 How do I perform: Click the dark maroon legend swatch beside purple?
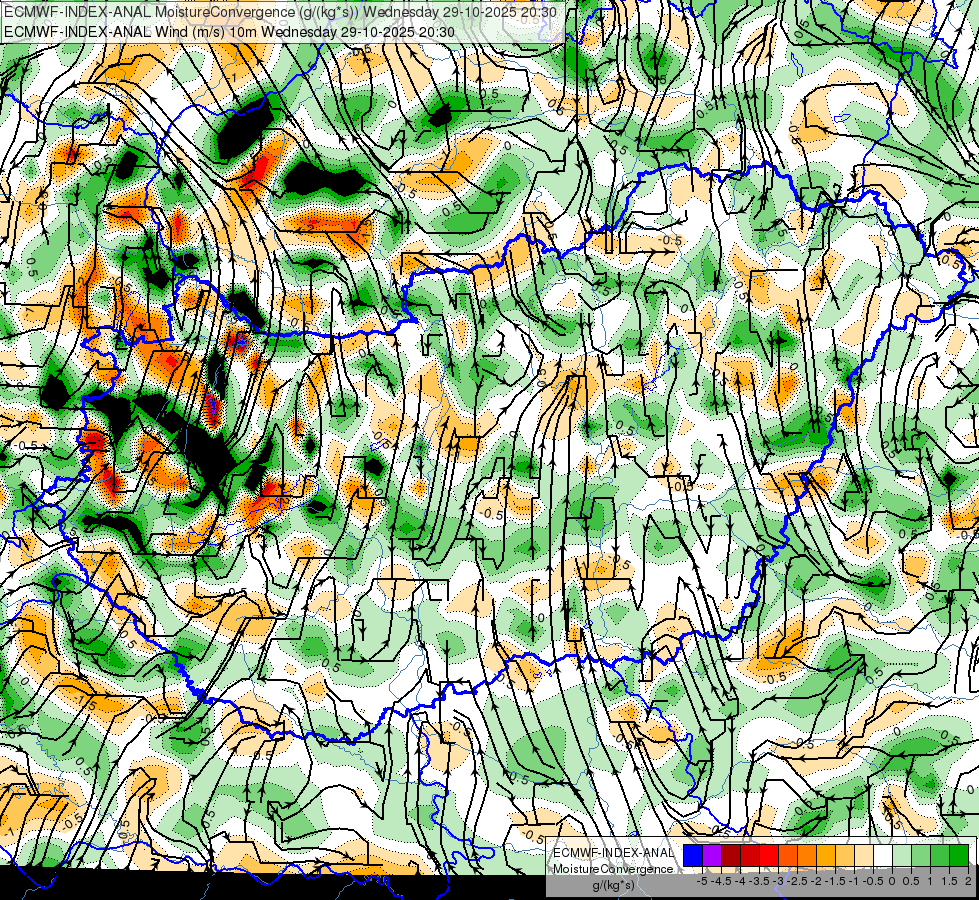point(731,855)
